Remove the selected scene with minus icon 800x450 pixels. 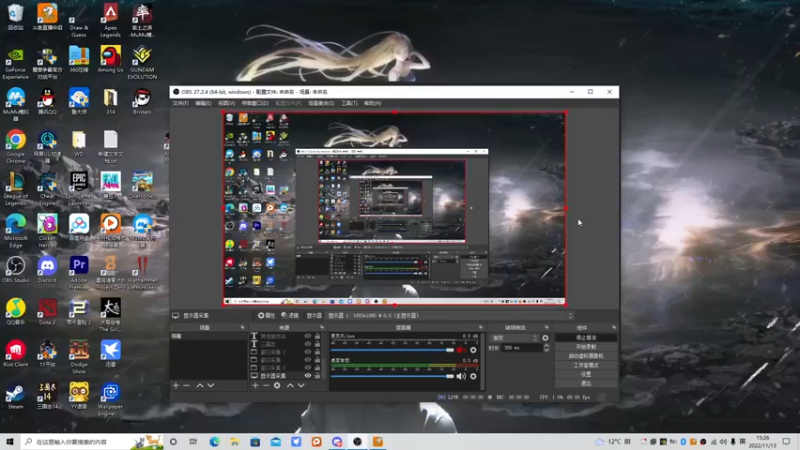(x=187, y=386)
